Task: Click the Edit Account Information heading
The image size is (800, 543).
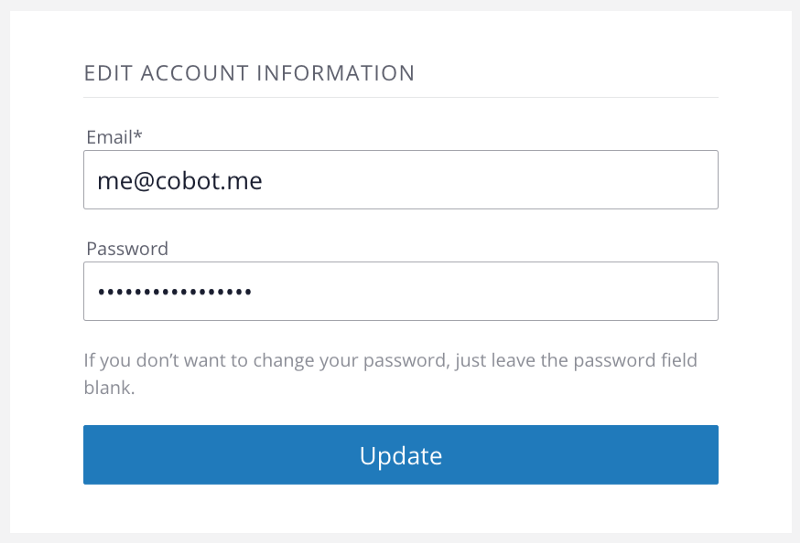Action: 249,73
